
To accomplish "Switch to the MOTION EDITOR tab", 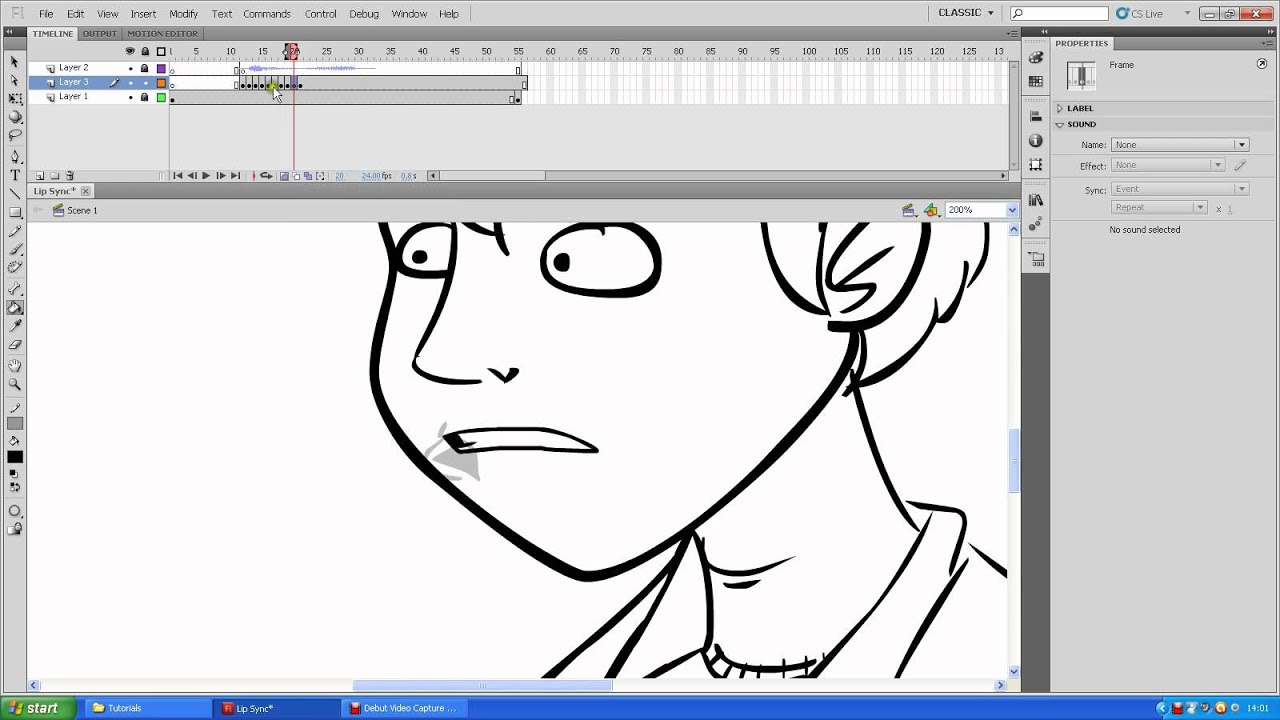I will 162,34.
